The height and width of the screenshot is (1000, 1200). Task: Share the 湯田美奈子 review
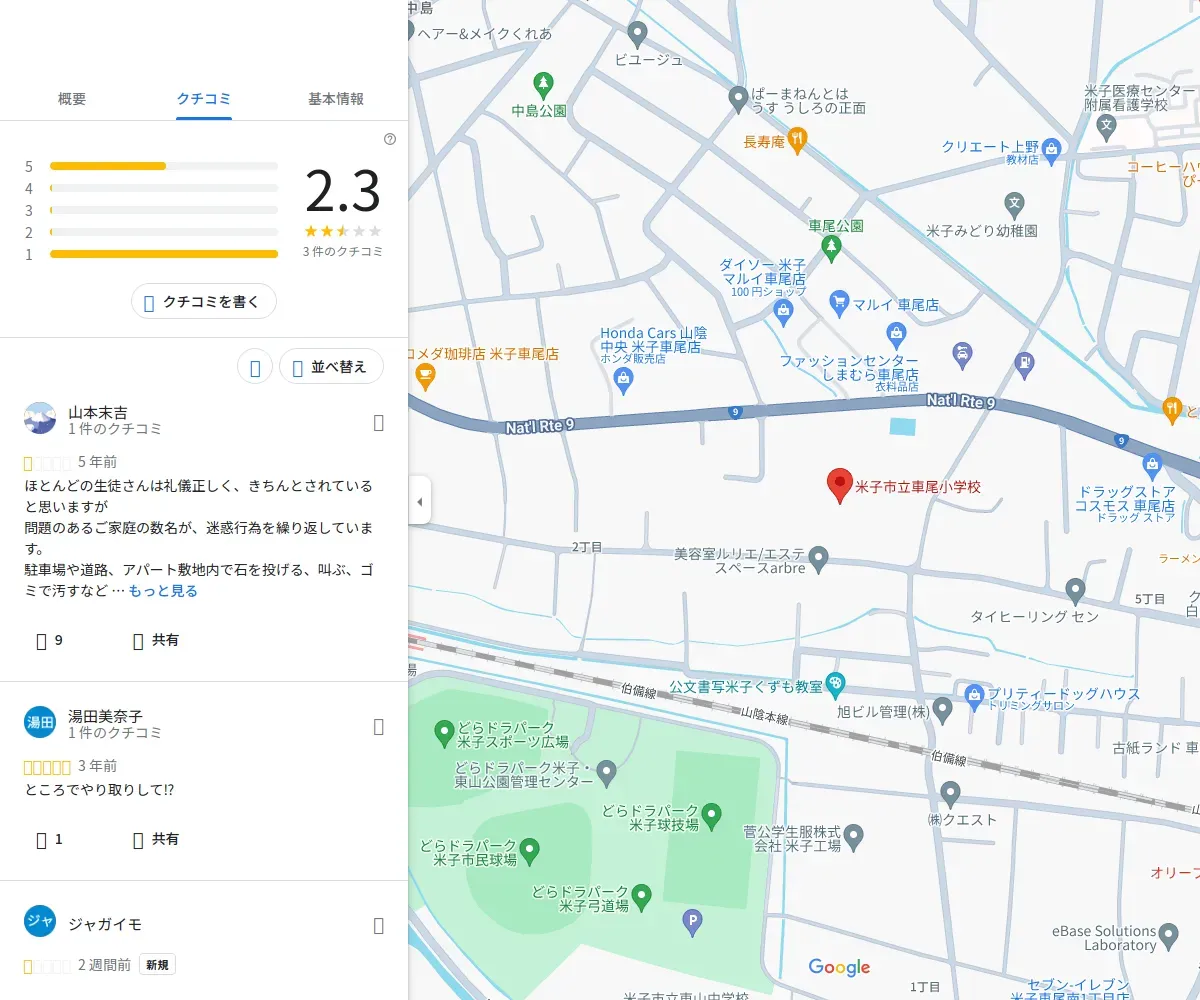click(156, 839)
